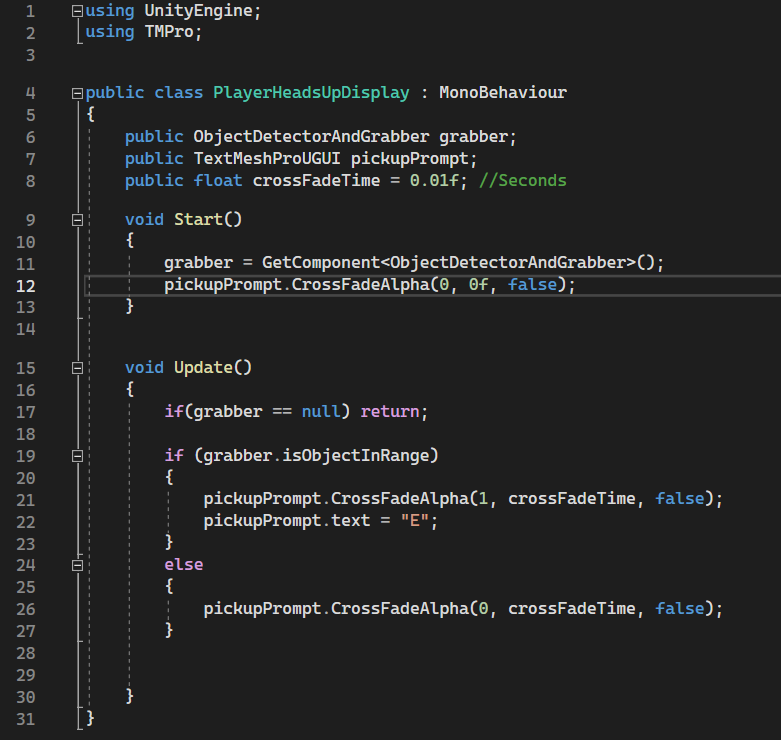This screenshot has height=740, width=781.
Task: Click GetComponent call on line 11
Action: tap(321, 262)
